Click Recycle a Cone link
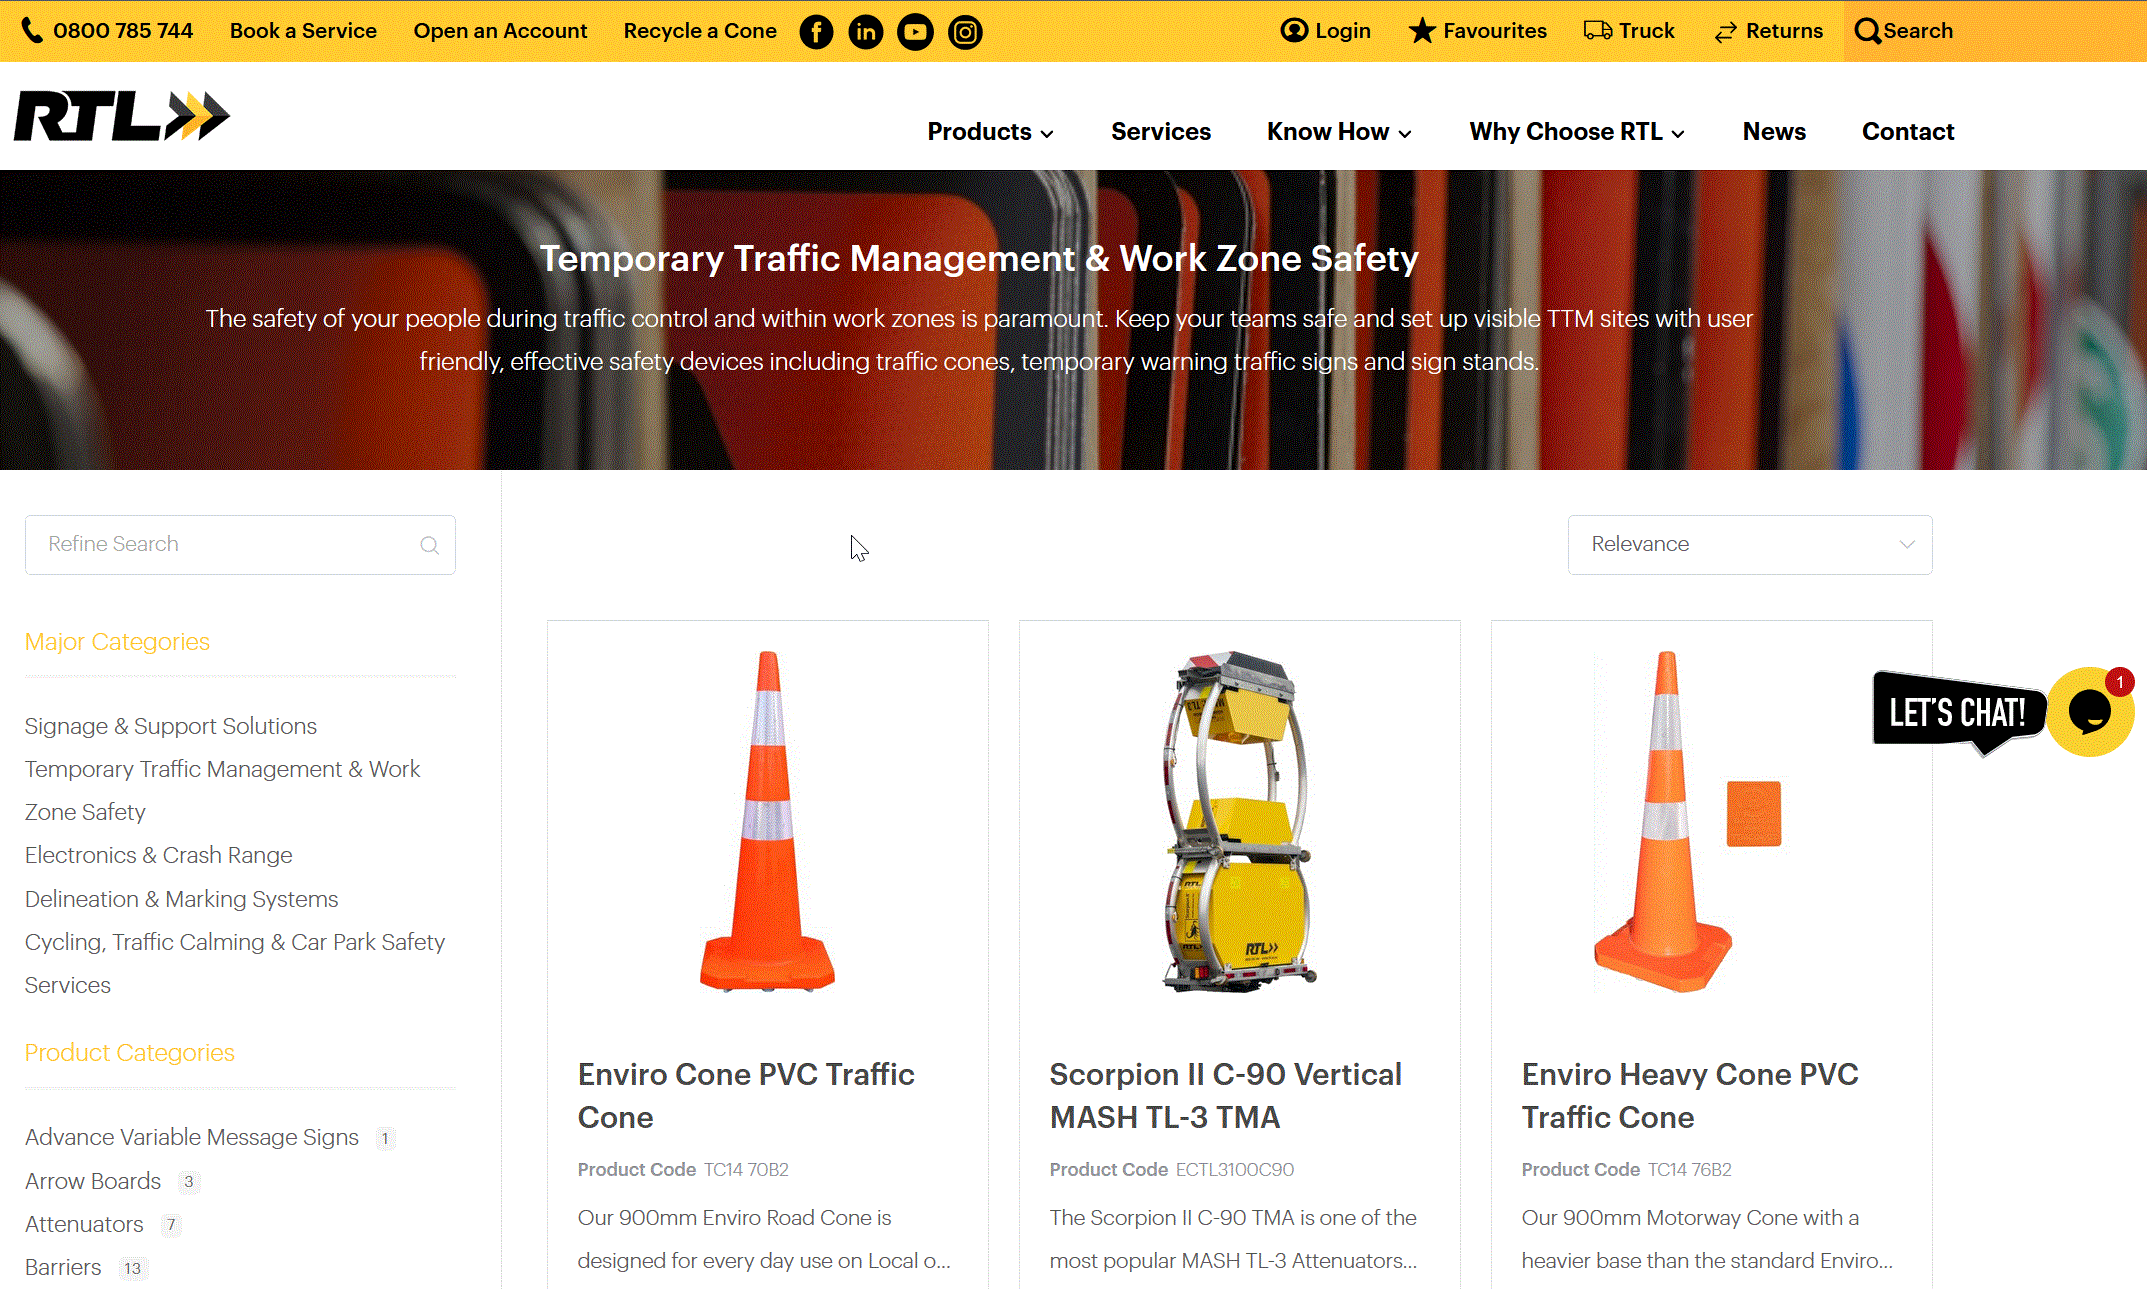This screenshot has width=2147, height=1289. click(700, 31)
